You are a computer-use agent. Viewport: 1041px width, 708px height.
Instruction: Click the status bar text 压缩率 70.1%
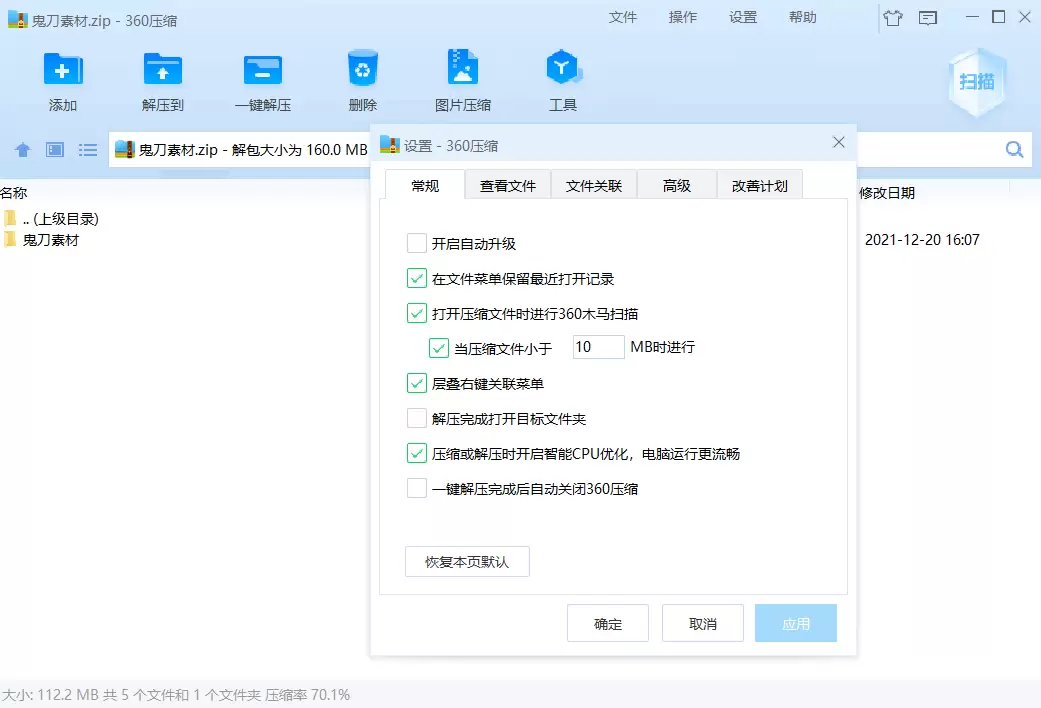pos(307,695)
